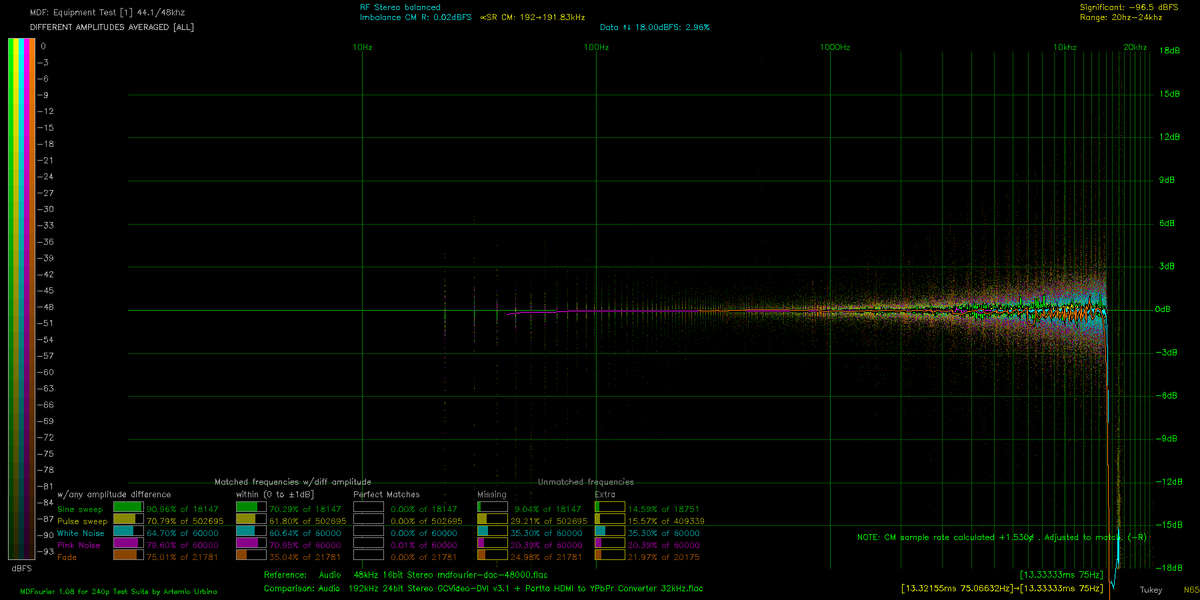Click the 'NOTE: CM sample rate calculated' message

coord(1001,537)
